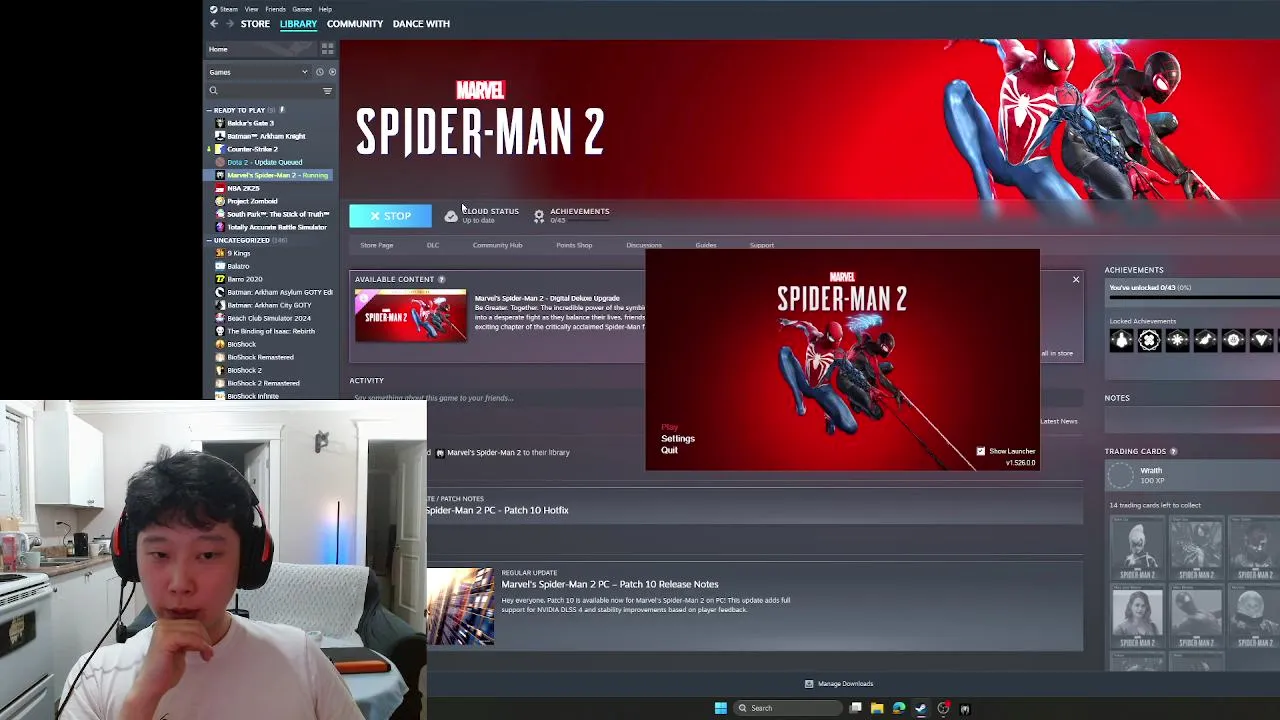Open the DLC link

pyautogui.click(x=433, y=245)
